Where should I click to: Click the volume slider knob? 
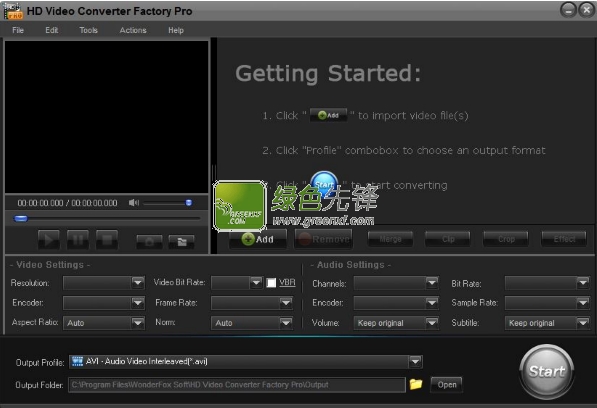click(188, 203)
